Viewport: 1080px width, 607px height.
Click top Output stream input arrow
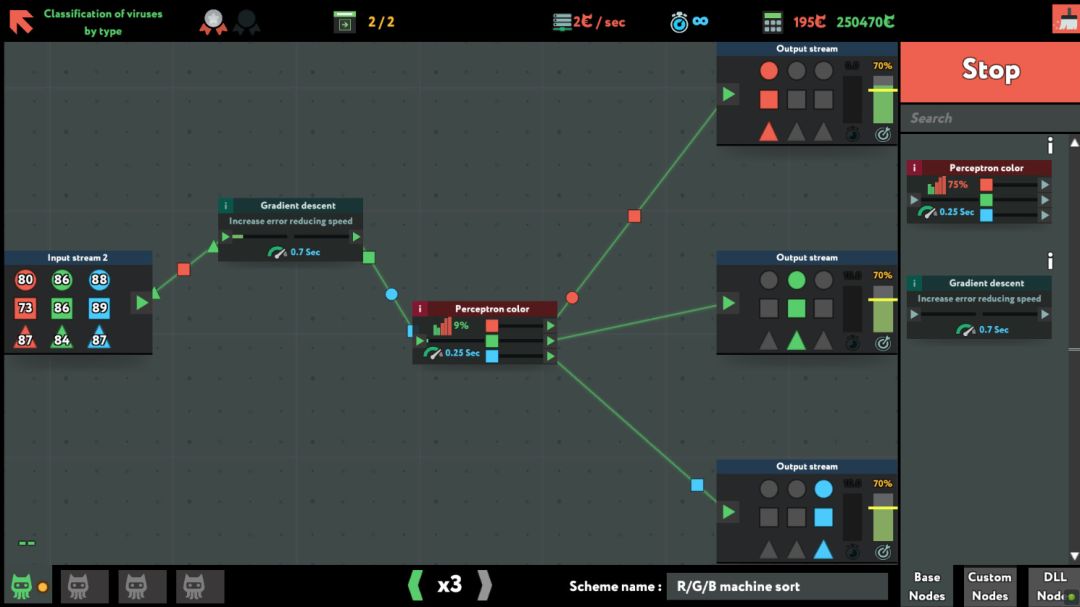tap(728, 94)
